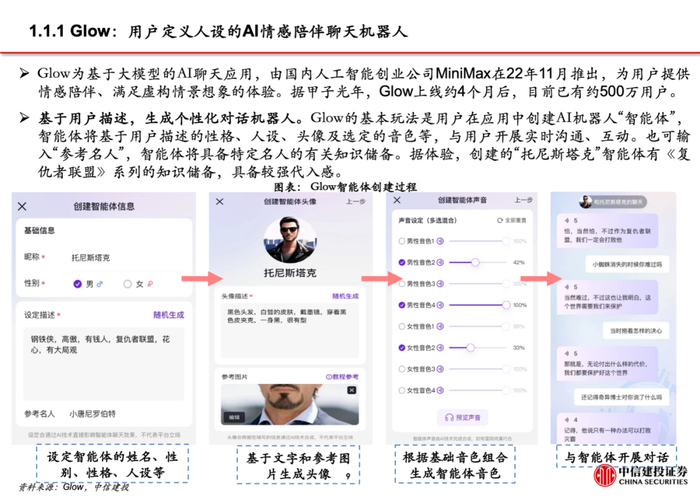Click the 小蜘蛛消失的时候你难过吗 message bubble
The width and height of the screenshot is (700, 496).
(627, 264)
